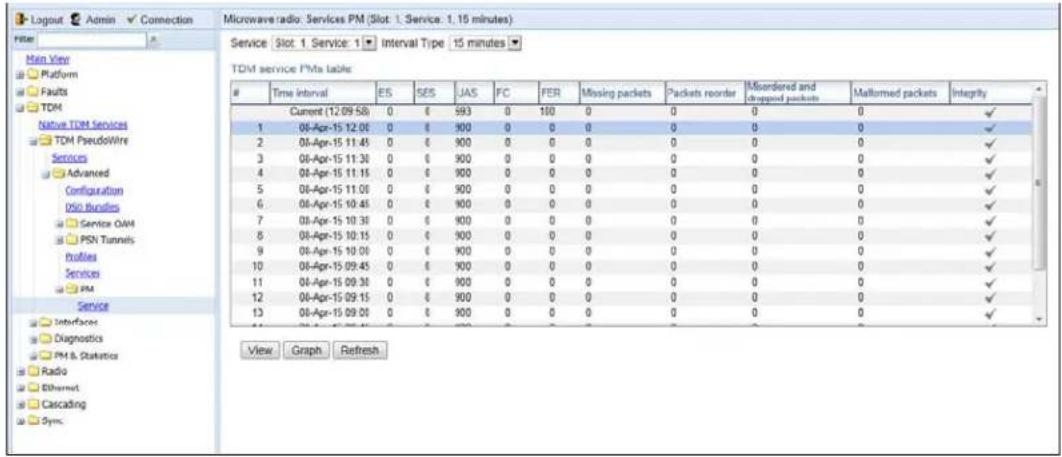This screenshot has height=457, width=1062.
Task: Click the PSN Tunnels folder icon
Action: coord(73,240)
